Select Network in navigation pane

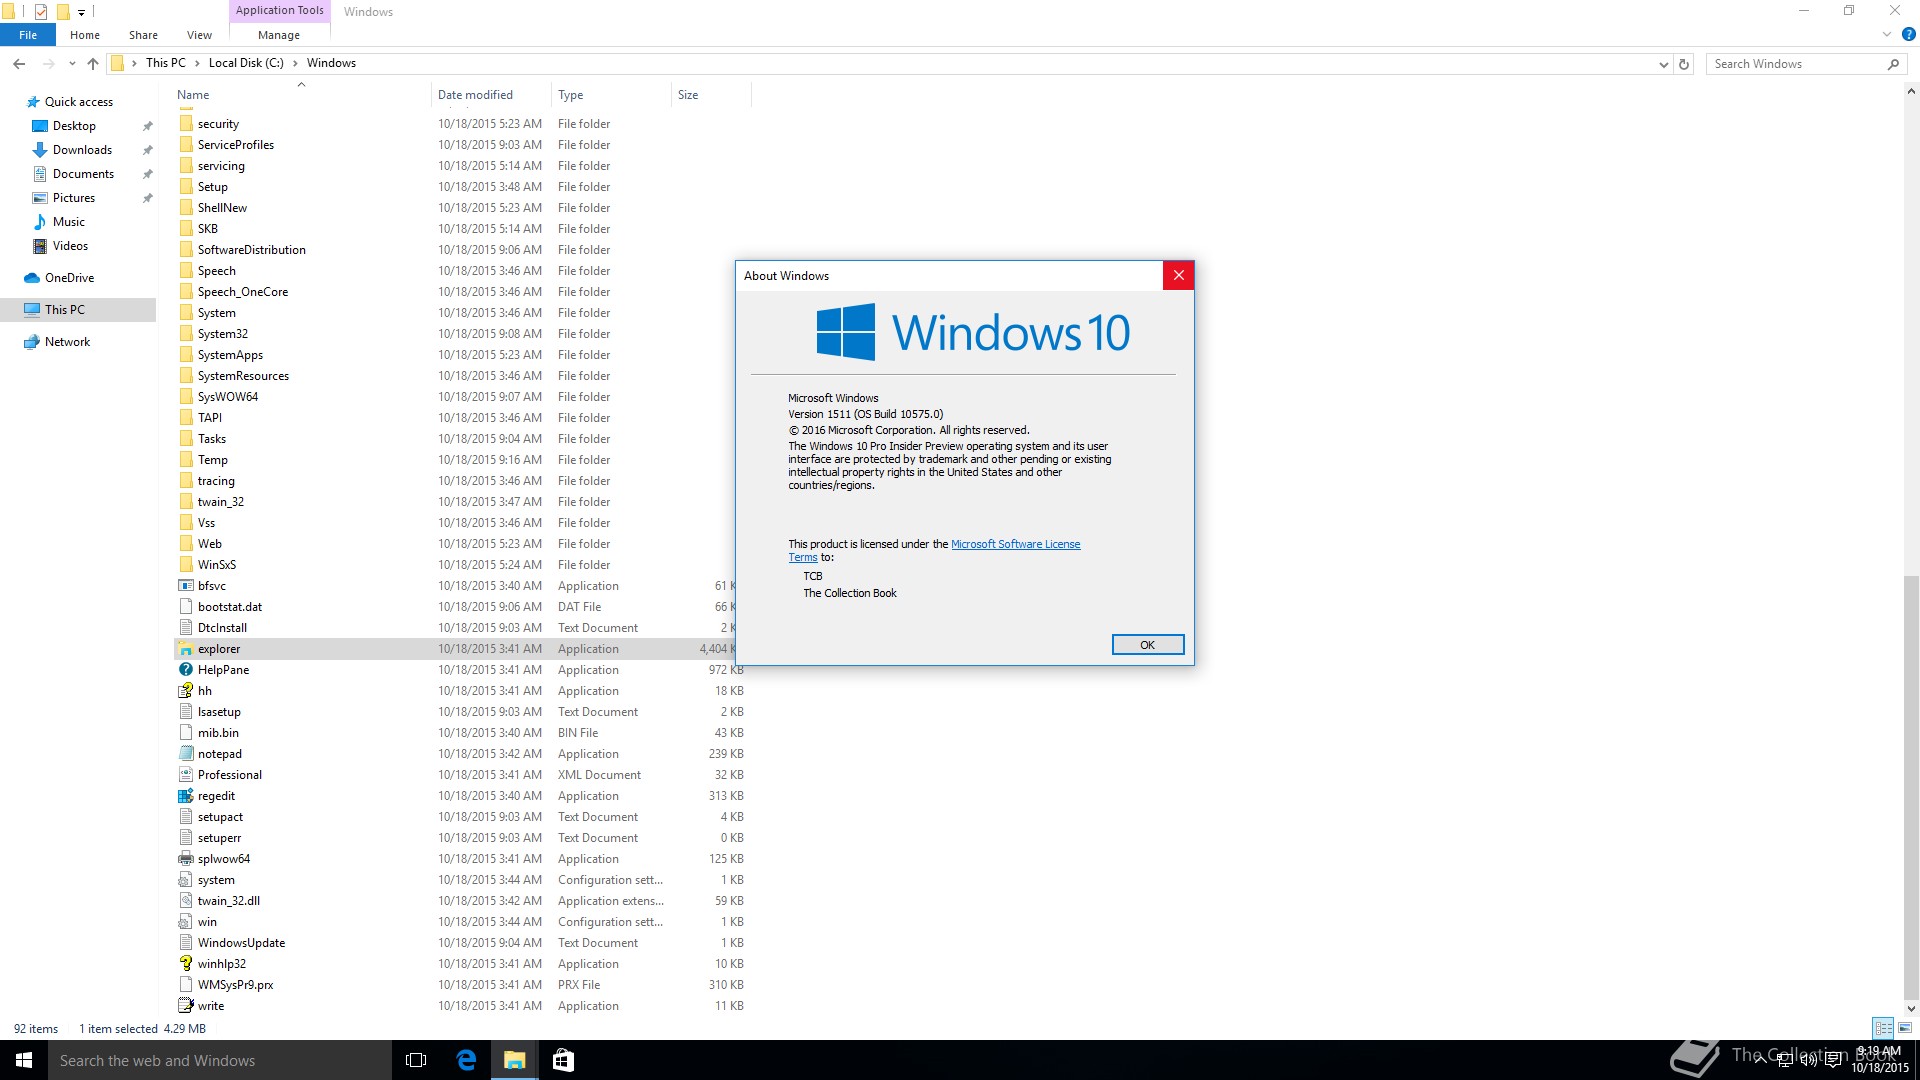(67, 342)
